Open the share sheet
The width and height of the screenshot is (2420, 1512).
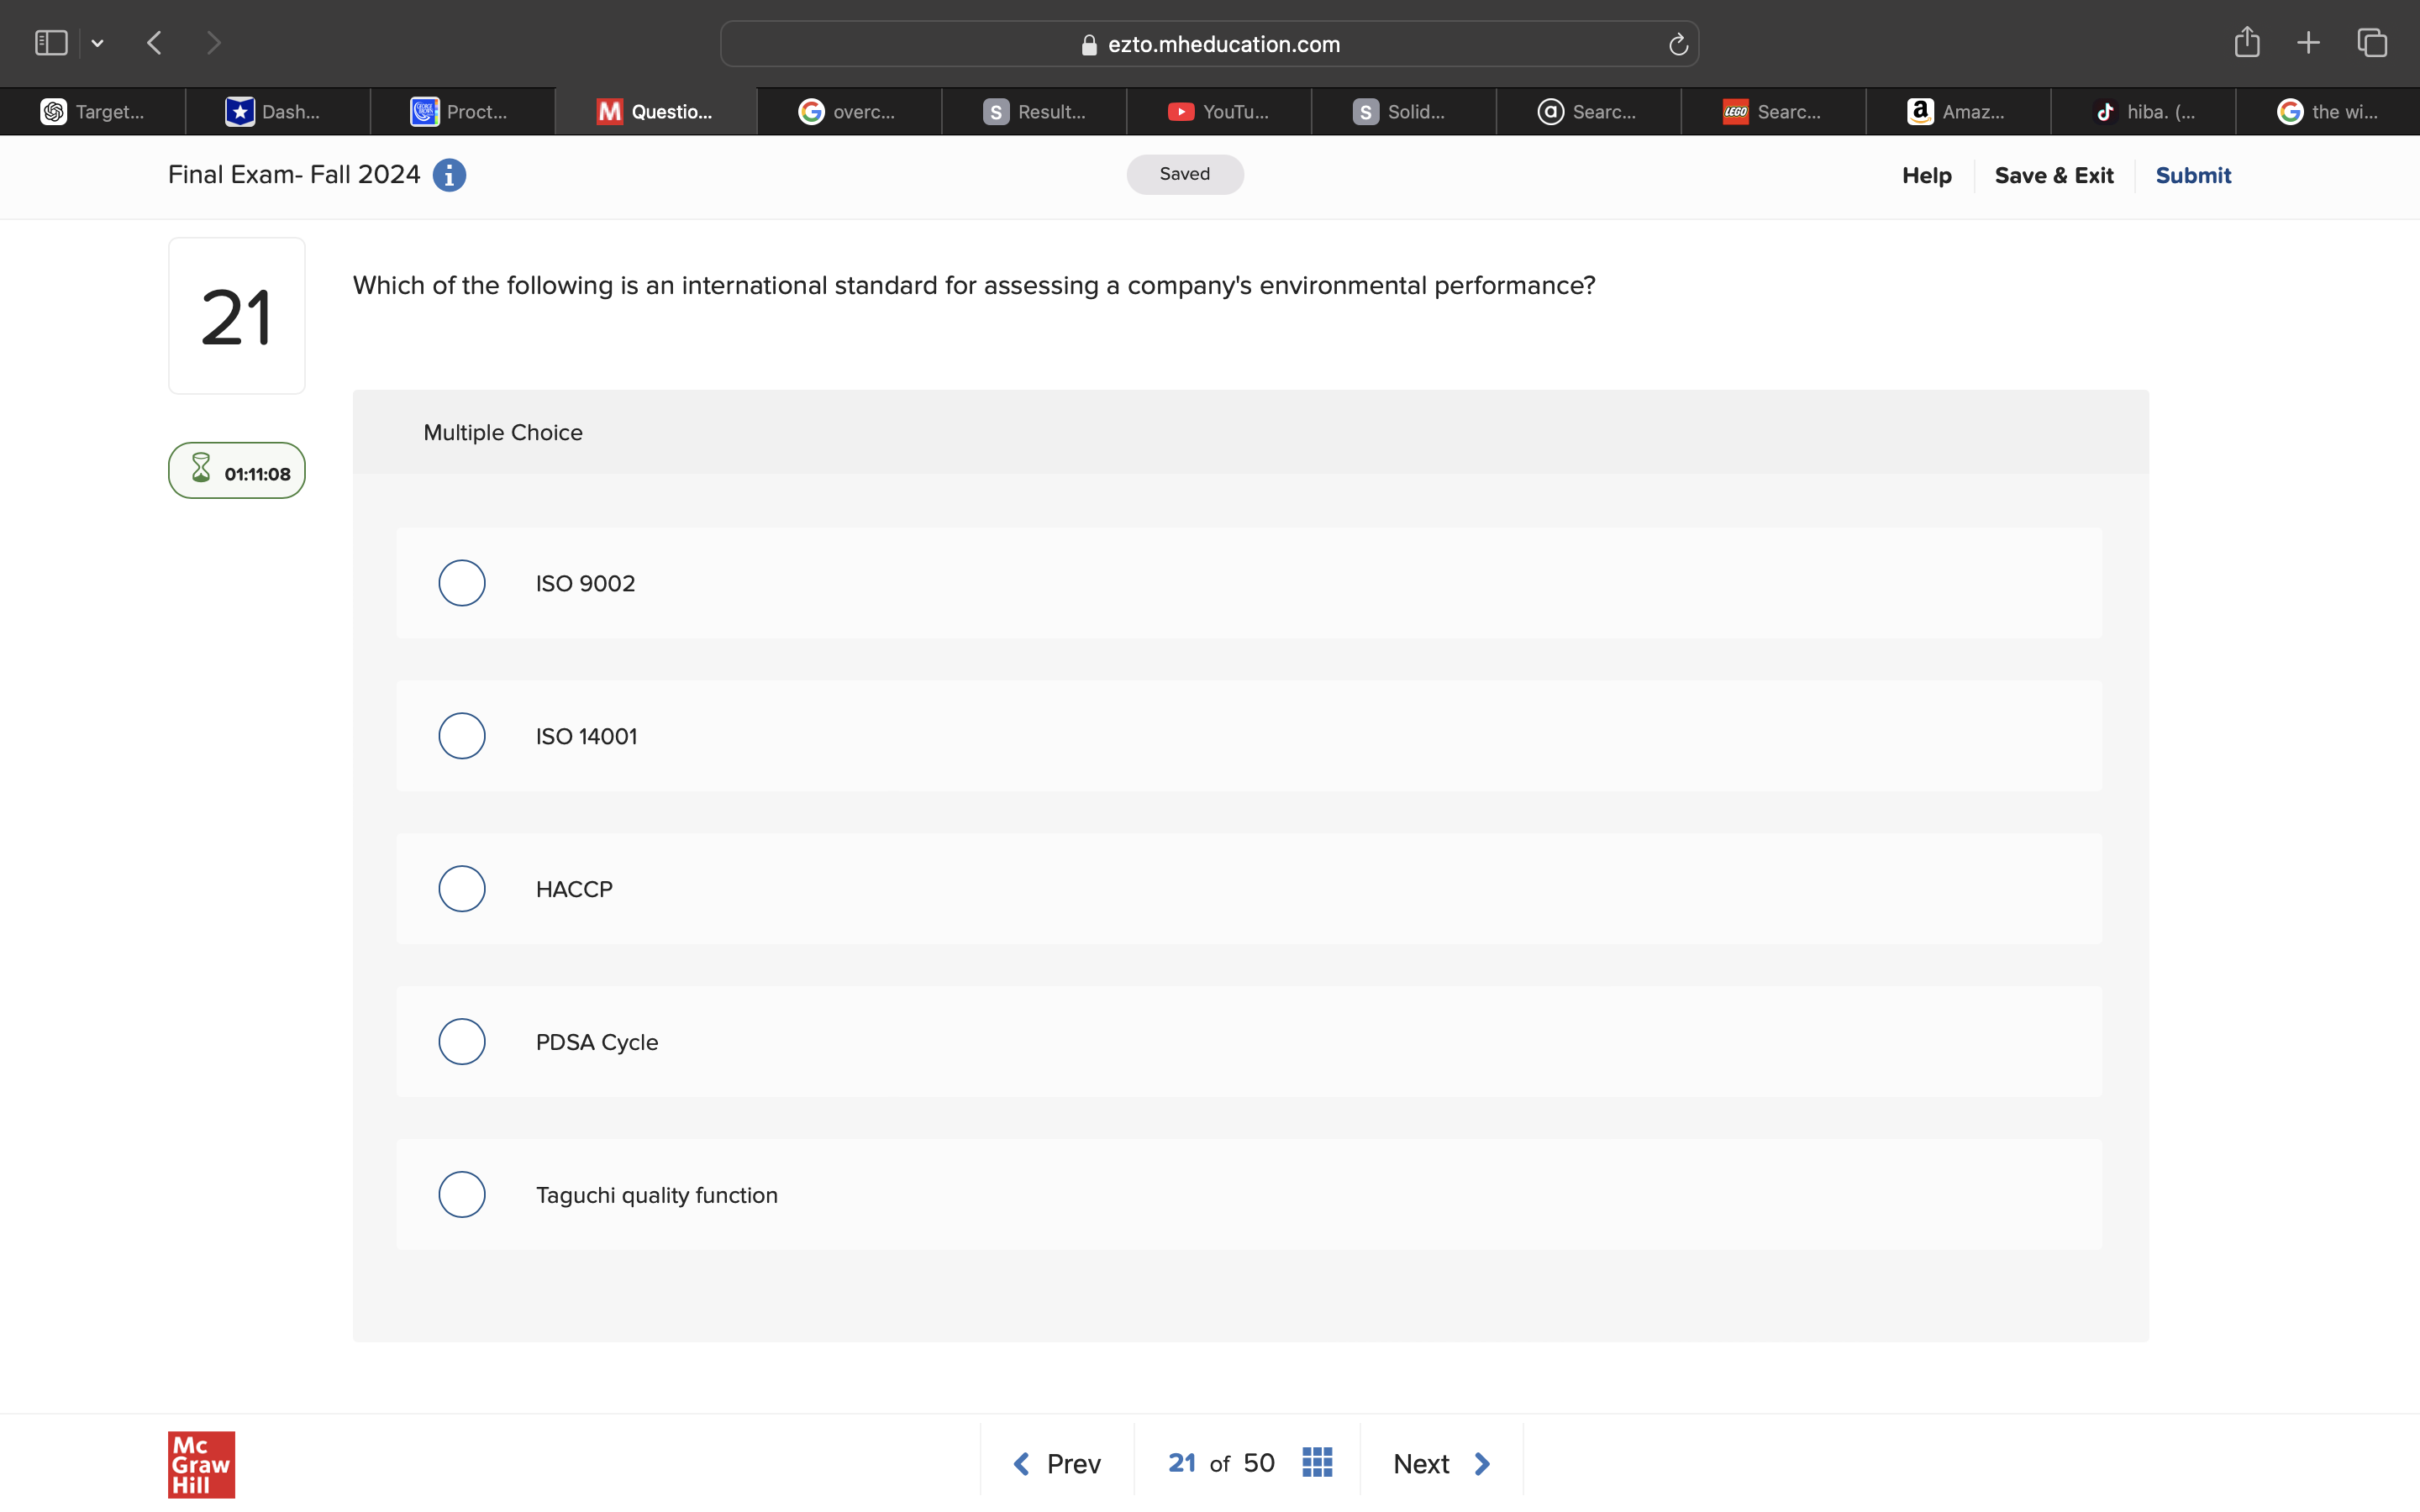tap(2246, 42)
